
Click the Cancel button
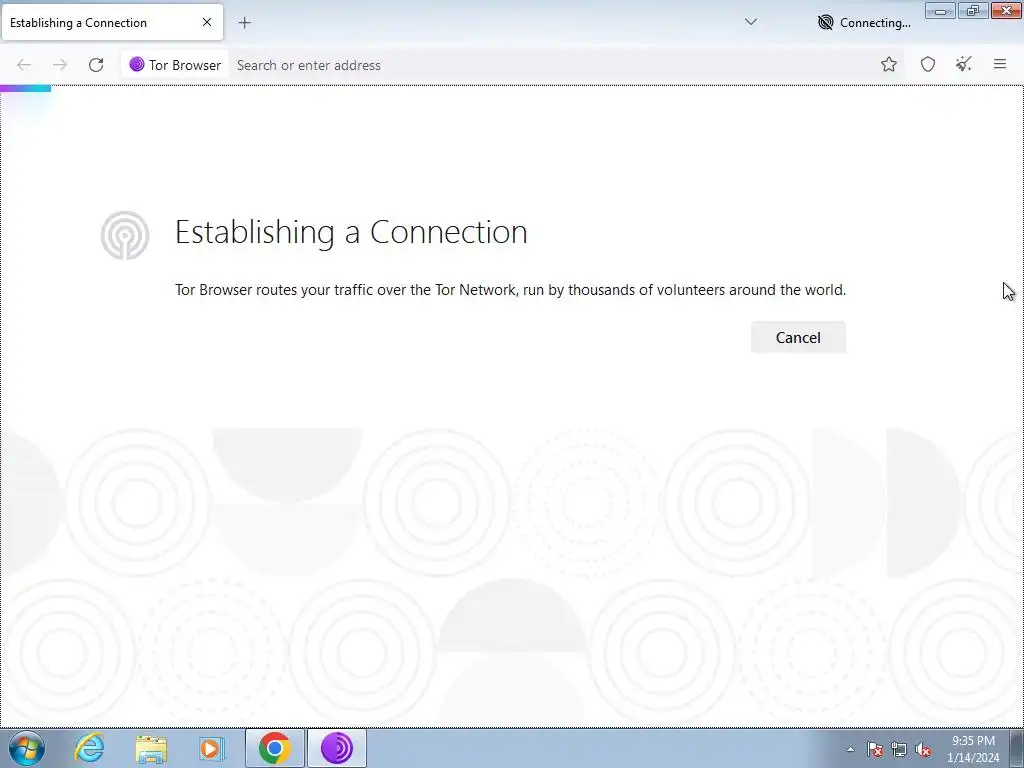click(x=798, y=337)
